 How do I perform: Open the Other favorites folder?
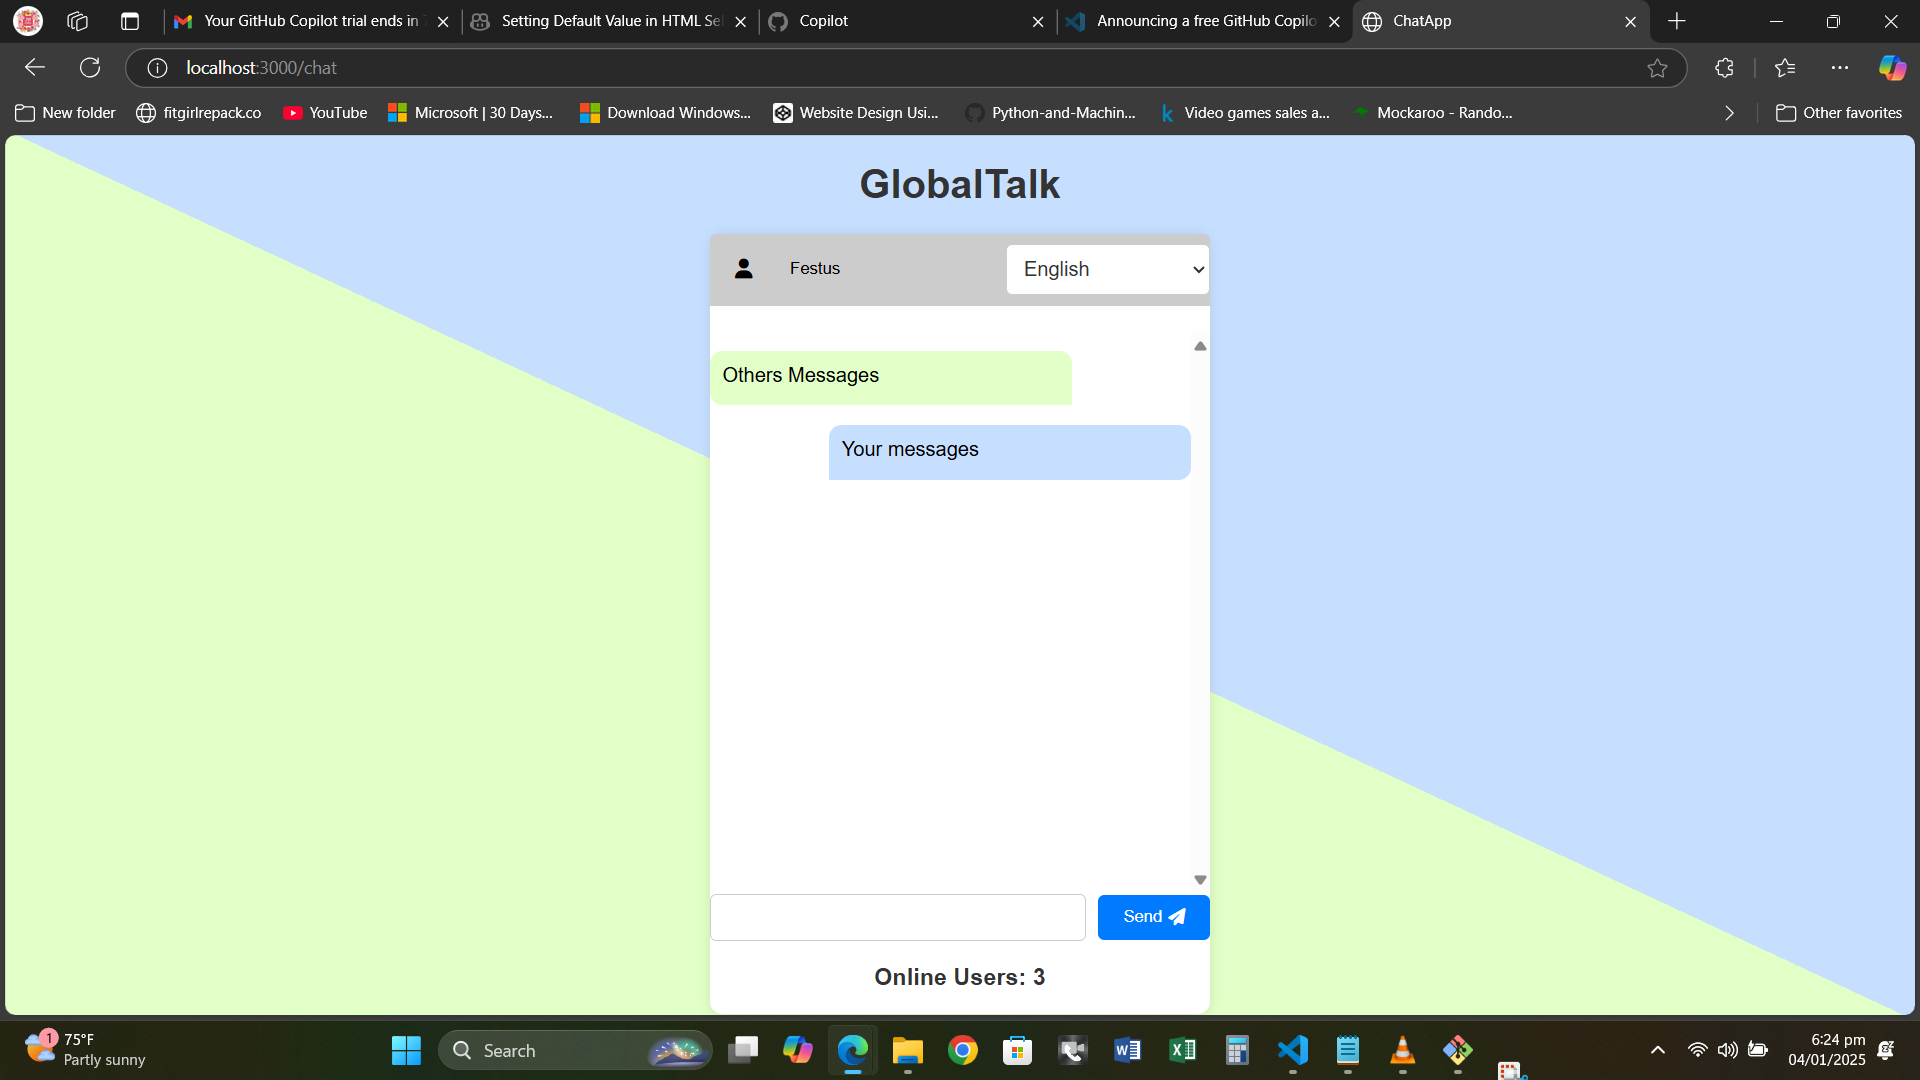click(1838, 113)
